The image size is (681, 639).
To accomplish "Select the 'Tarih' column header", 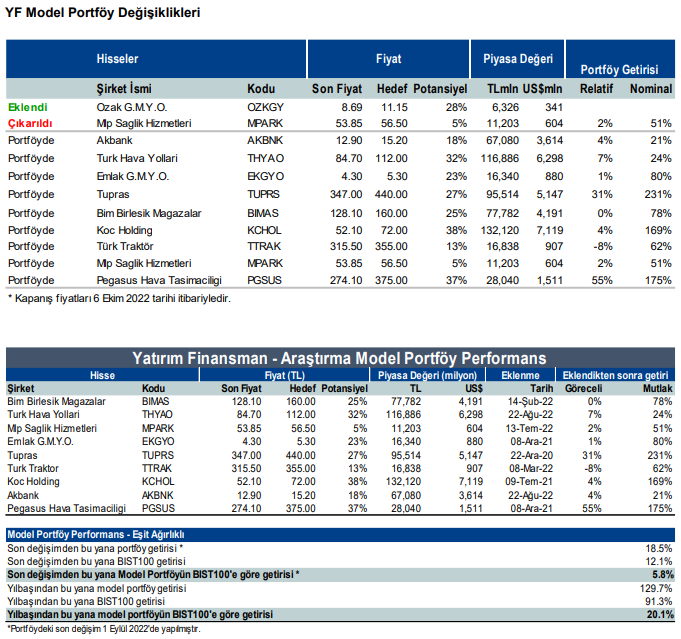I will (x=542, y=388).
